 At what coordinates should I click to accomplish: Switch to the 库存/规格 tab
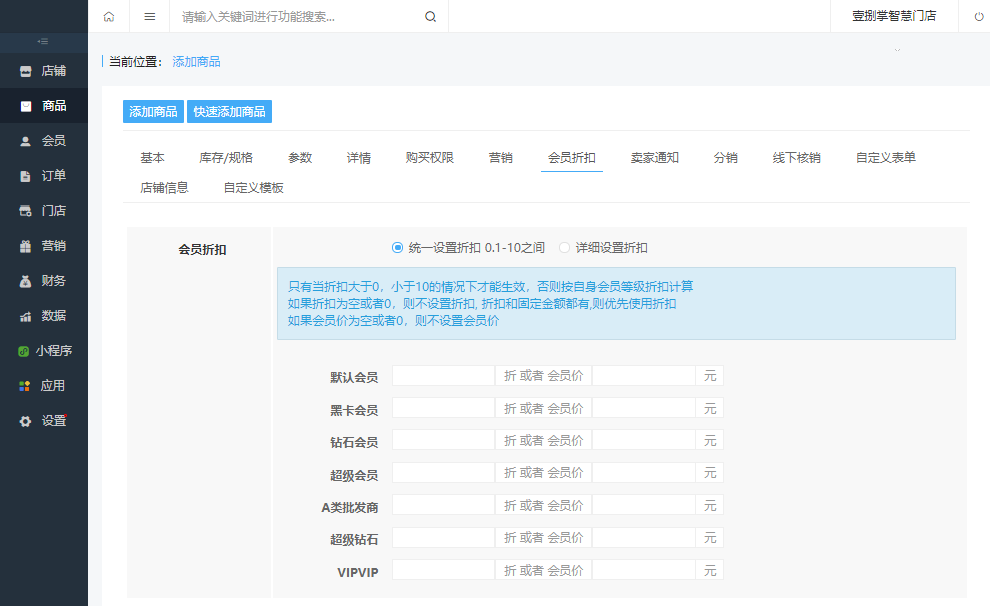point(225,158)
